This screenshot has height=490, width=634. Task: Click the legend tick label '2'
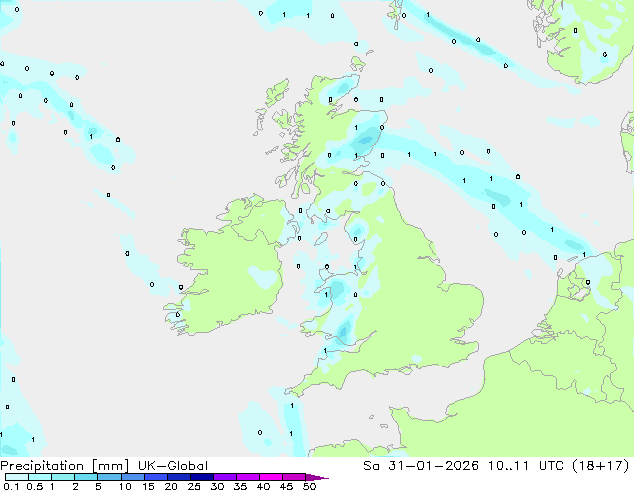coord(75,486)
